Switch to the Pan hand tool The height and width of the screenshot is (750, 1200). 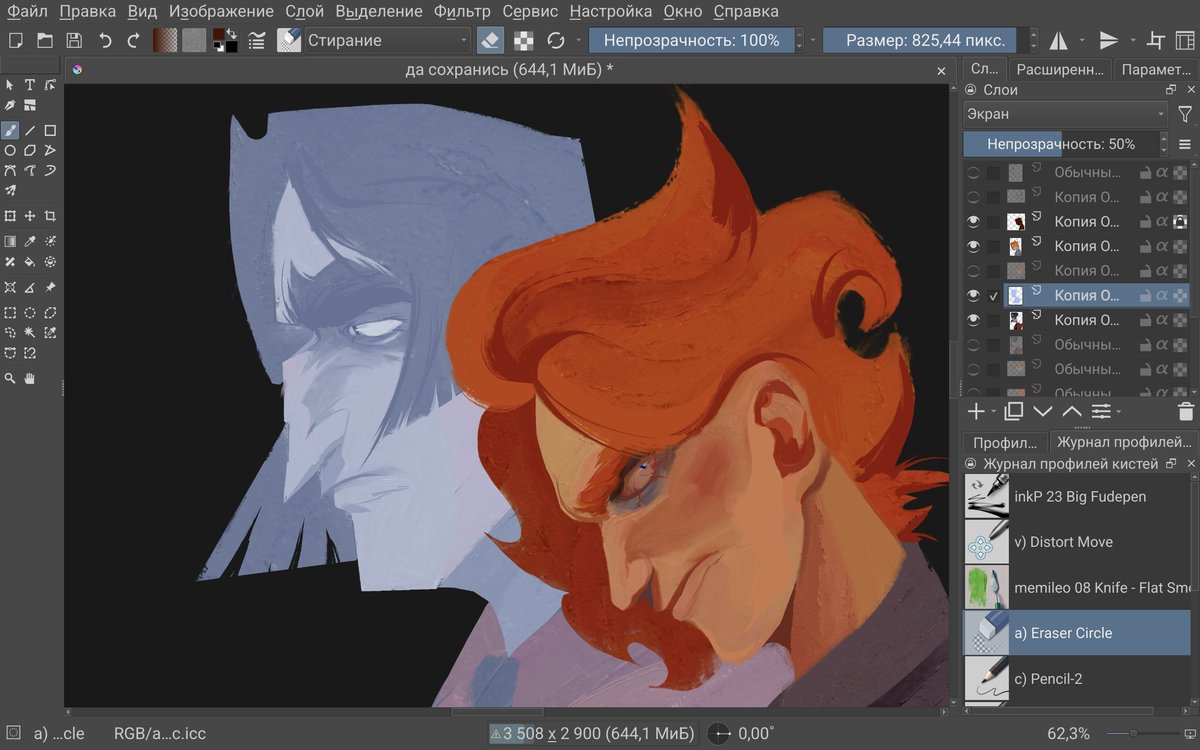30,378
